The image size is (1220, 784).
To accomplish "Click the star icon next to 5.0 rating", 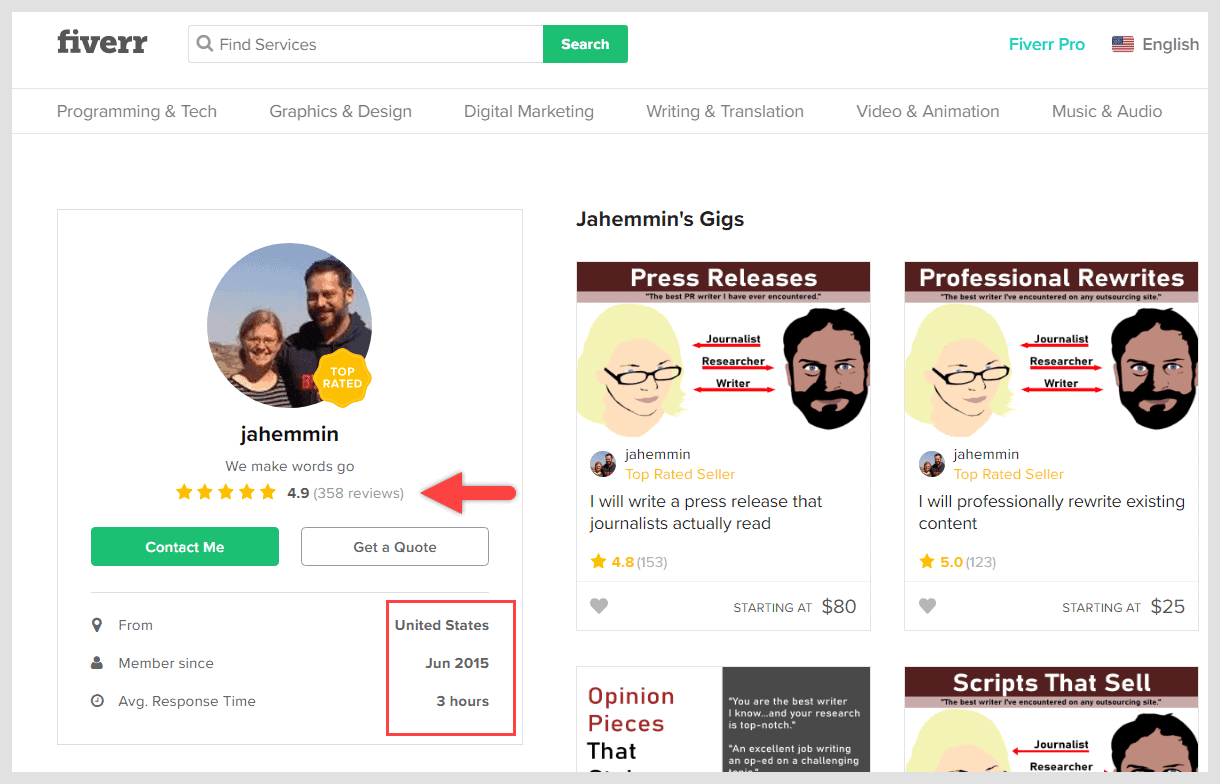I will pyautogui.click(x=927, y=561).
